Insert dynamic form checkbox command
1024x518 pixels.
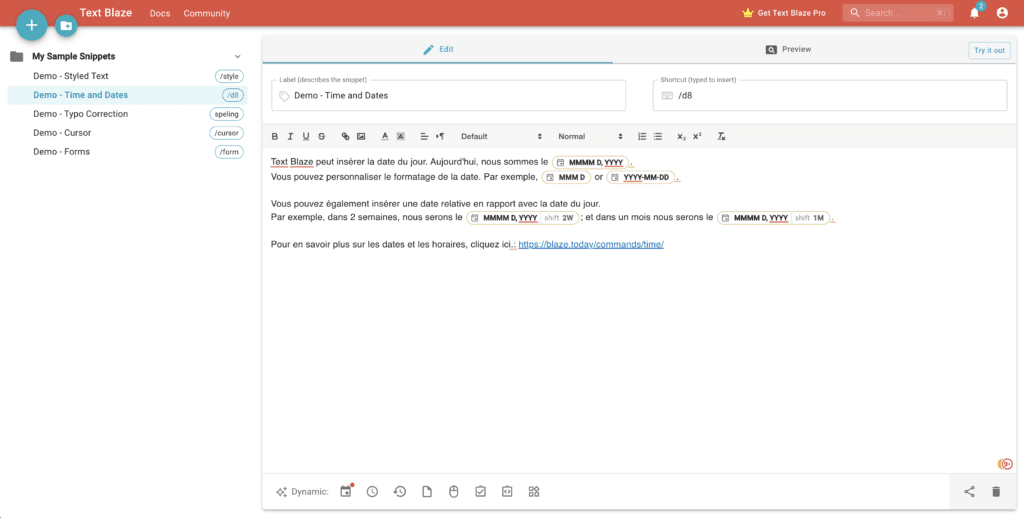coord(481,492)
